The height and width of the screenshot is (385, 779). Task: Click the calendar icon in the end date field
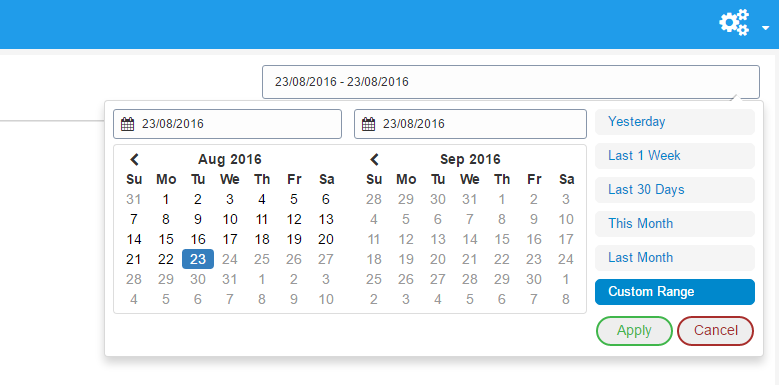tap(368, 124)
